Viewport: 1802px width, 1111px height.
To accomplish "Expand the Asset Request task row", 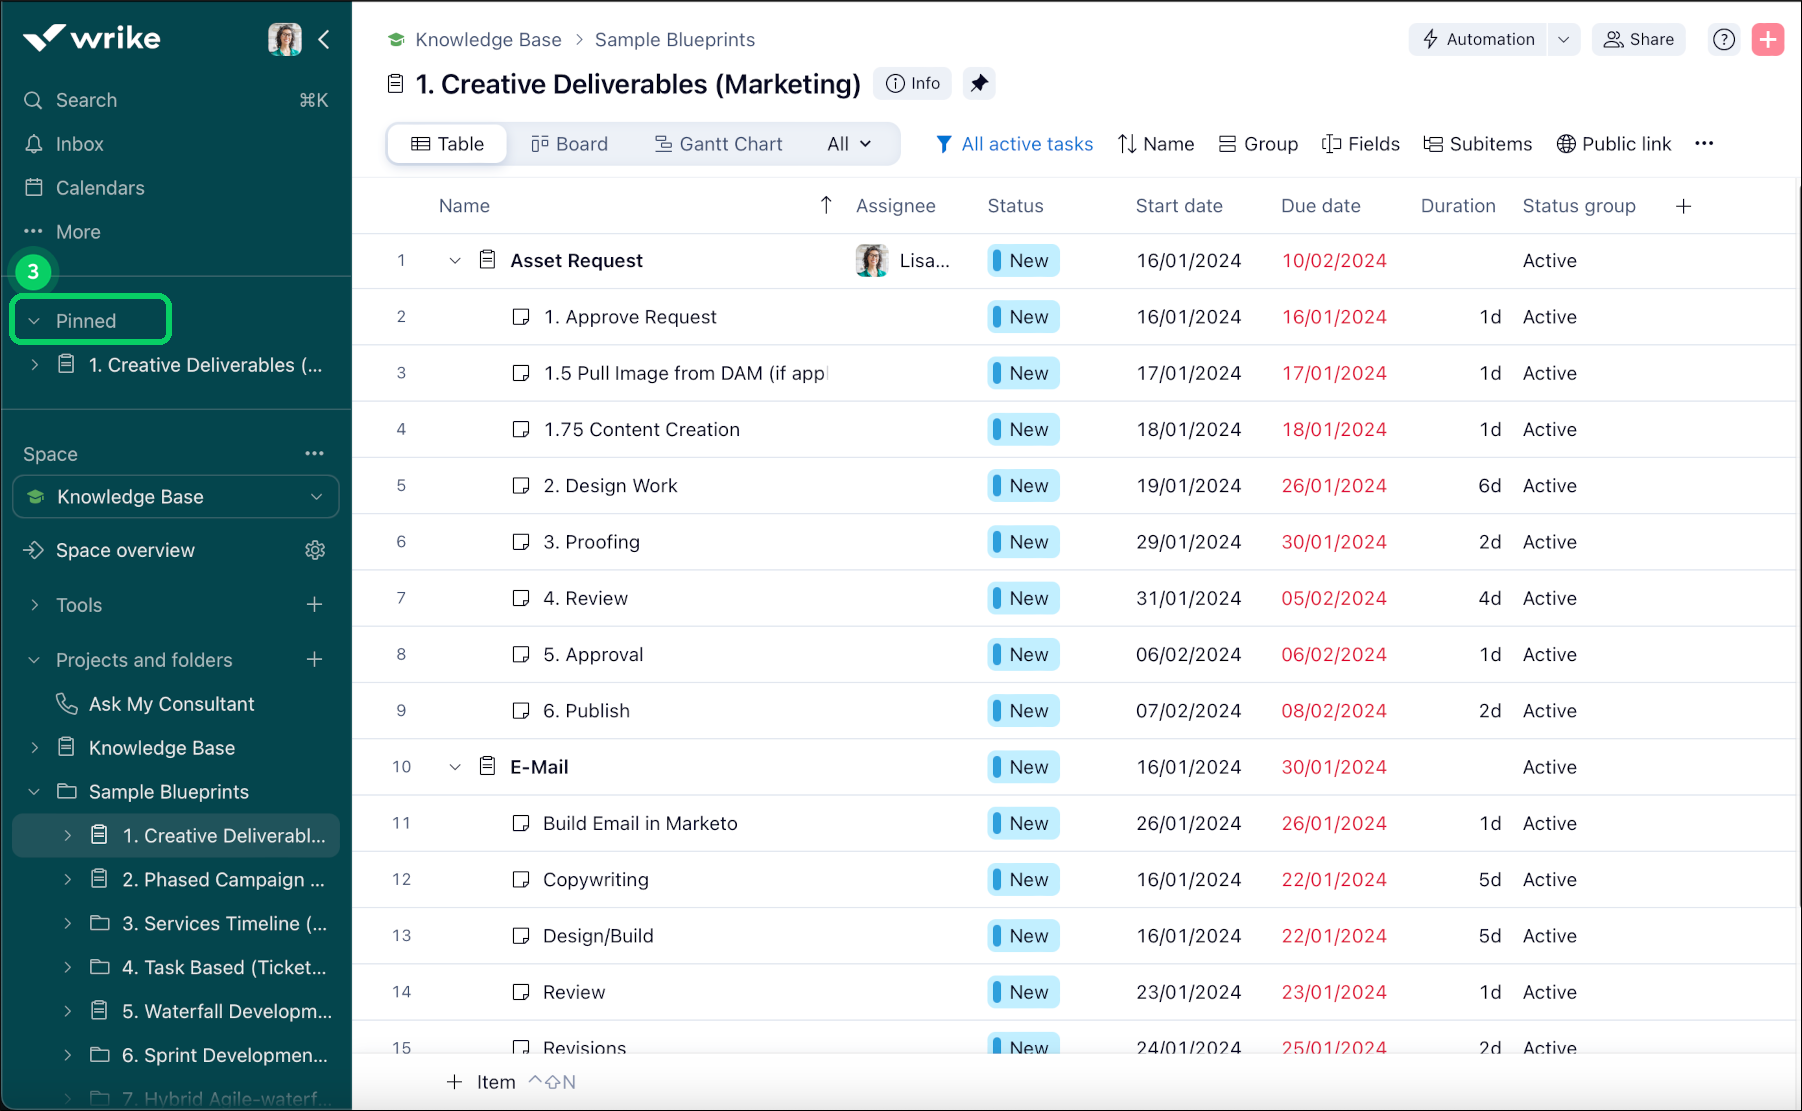I will pyautogui.click(x=455, y=260).
